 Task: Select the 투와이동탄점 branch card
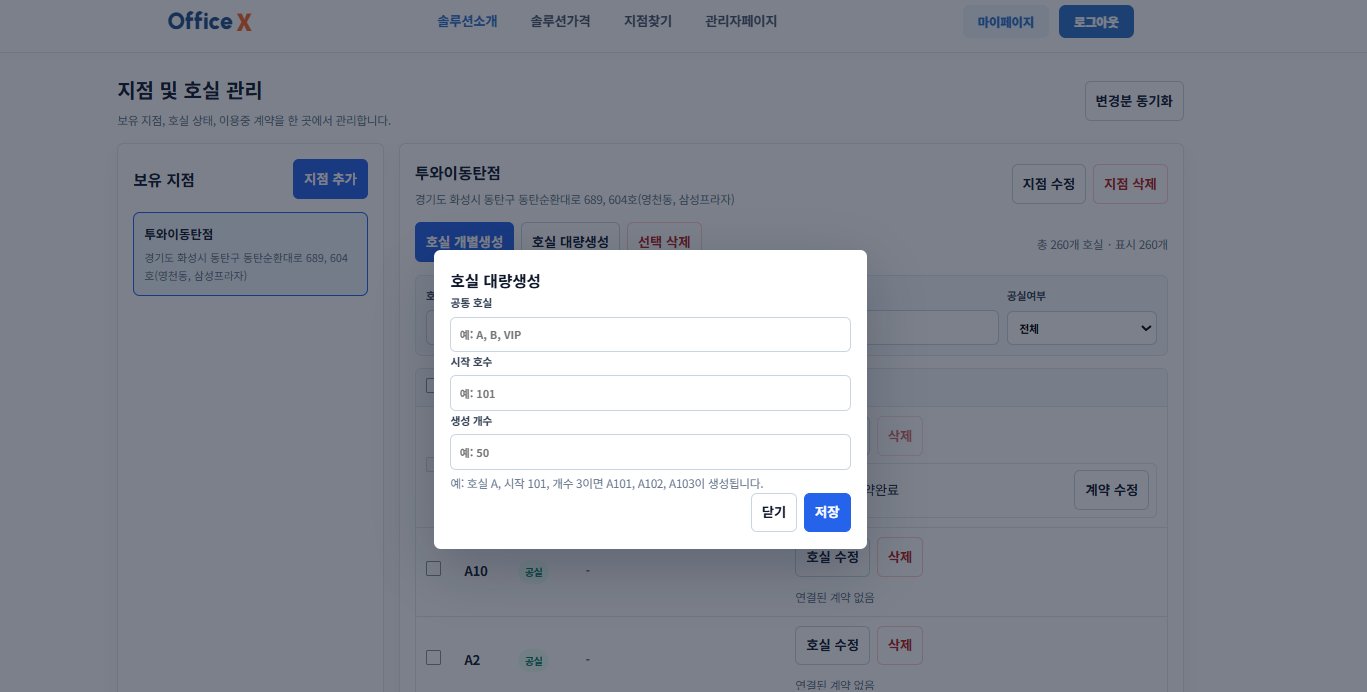[250, 254]
